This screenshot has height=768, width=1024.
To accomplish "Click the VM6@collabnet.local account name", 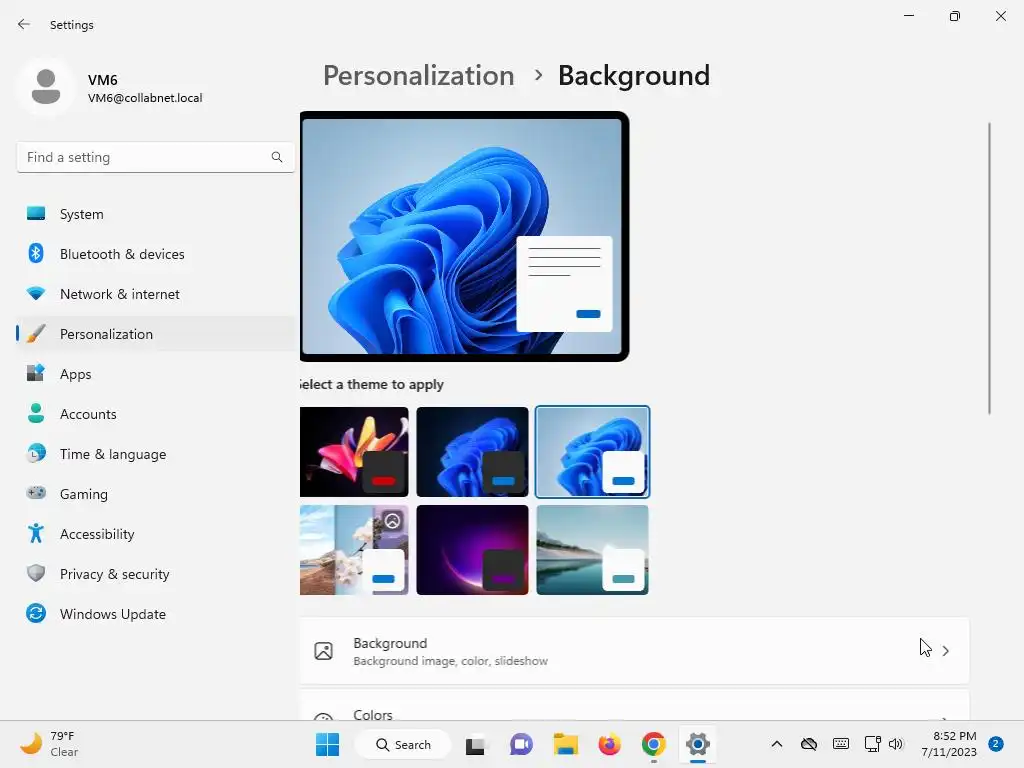I will coord(145,98).
